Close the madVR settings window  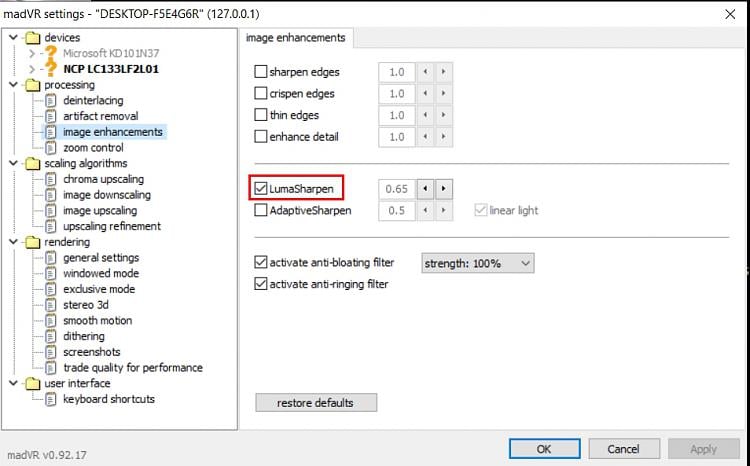(730, 14)
